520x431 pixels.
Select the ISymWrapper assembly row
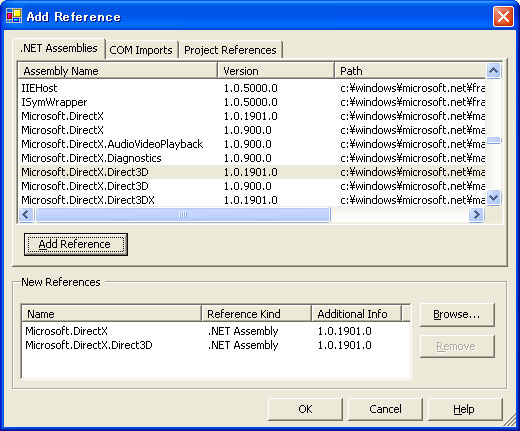[x=252, y=102]
